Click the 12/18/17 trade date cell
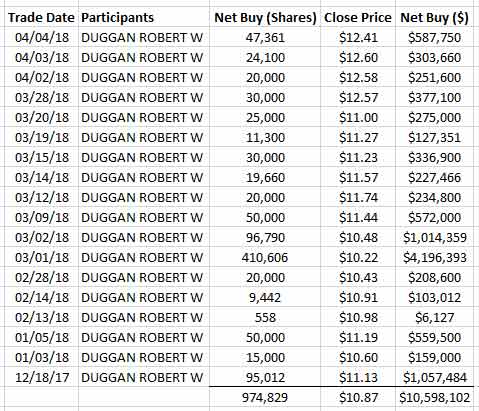The height and width of the screenshot is (411, 479). pyautogui.click(x=42, y=377)
